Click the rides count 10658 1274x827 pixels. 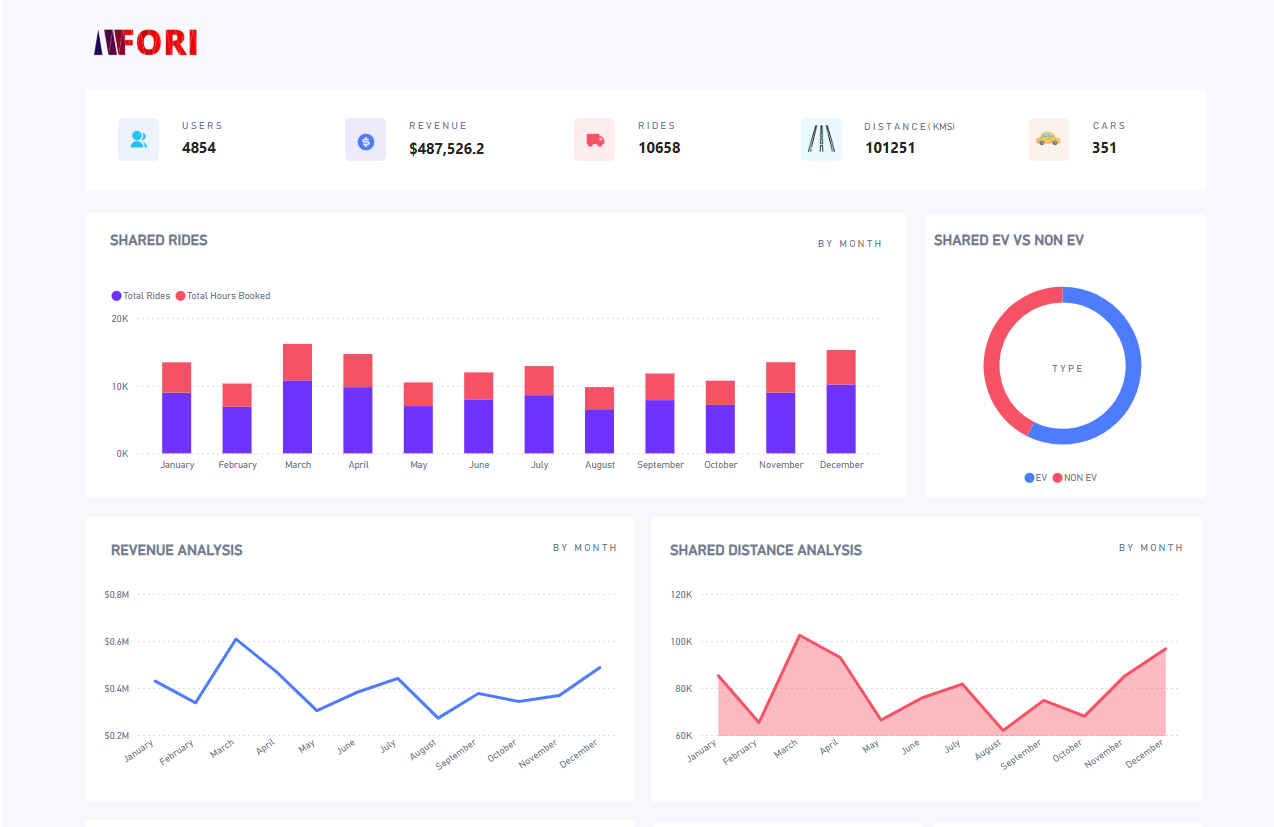(660, 148)
